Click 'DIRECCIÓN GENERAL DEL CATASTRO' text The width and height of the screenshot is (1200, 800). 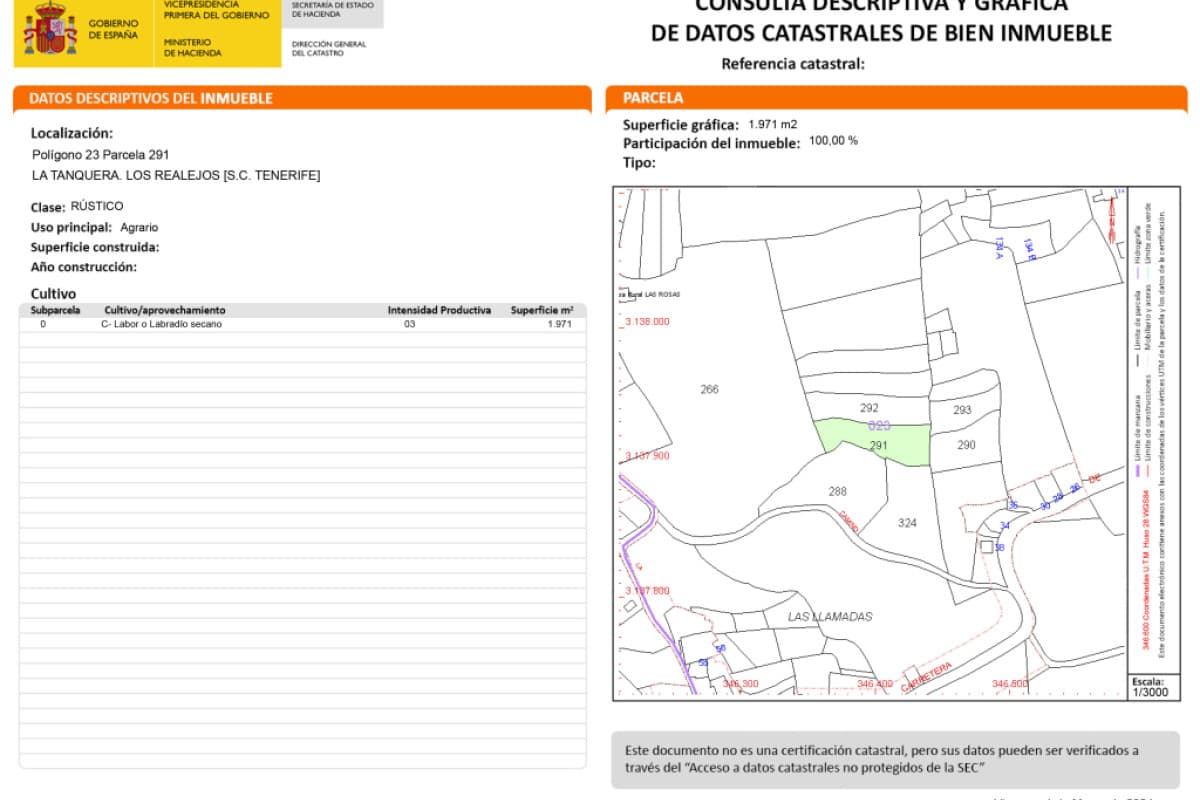pyautogui.click(x=329, y=48)
